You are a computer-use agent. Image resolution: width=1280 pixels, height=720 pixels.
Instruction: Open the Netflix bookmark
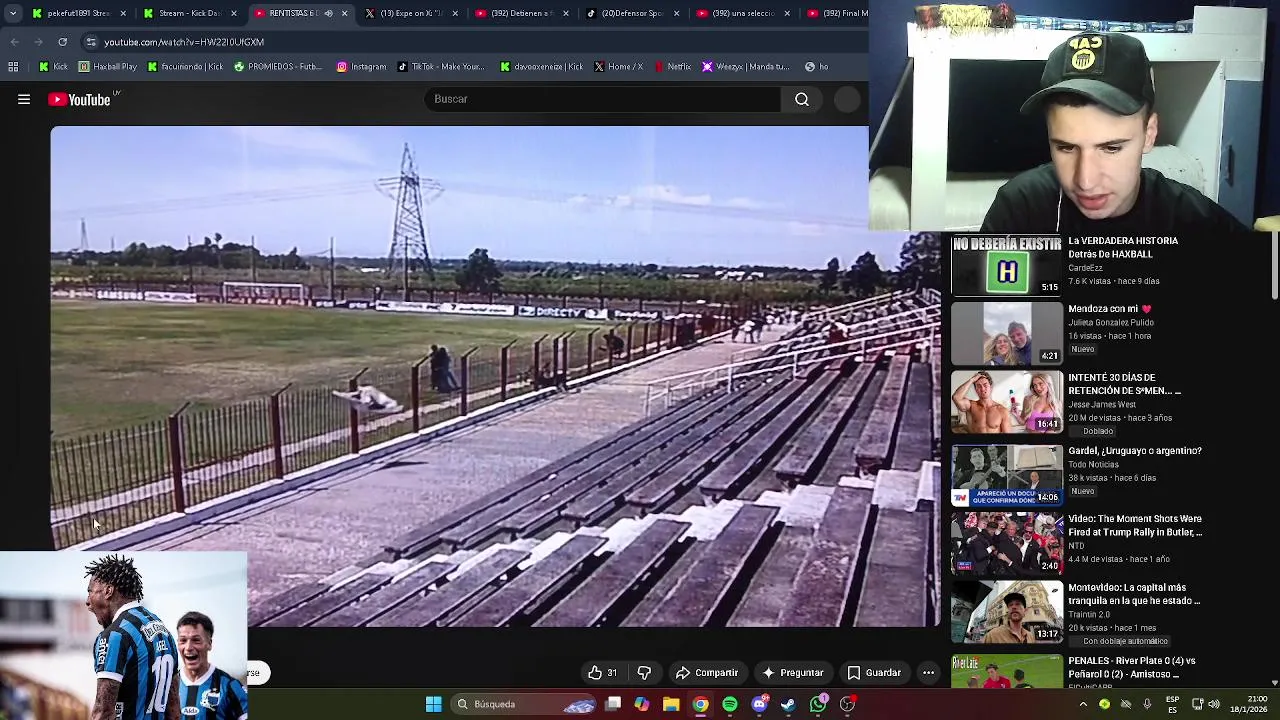click(x=672, y=67)
